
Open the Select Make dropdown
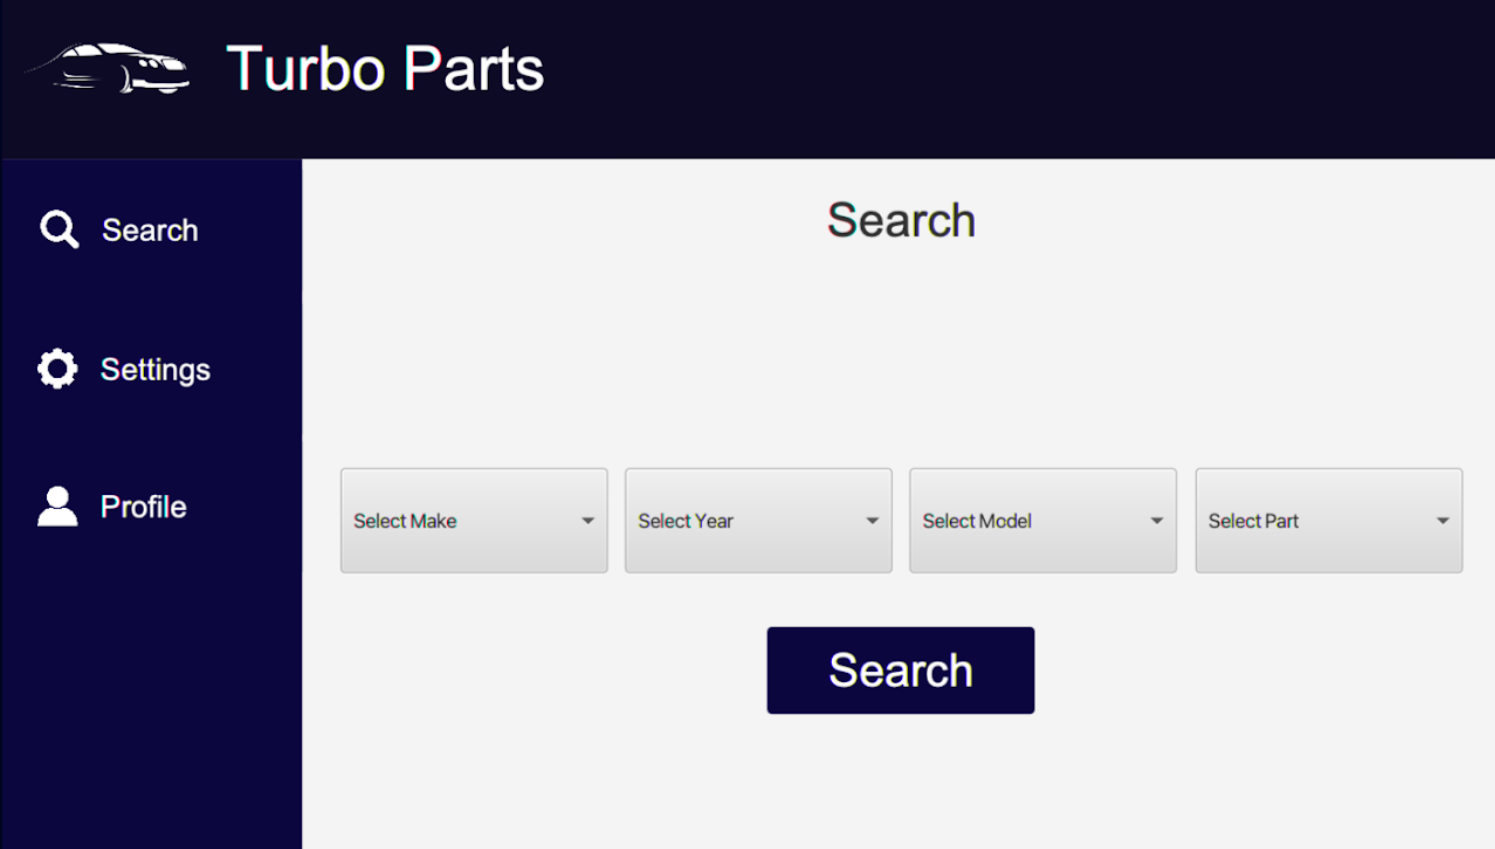coord(474,520)
